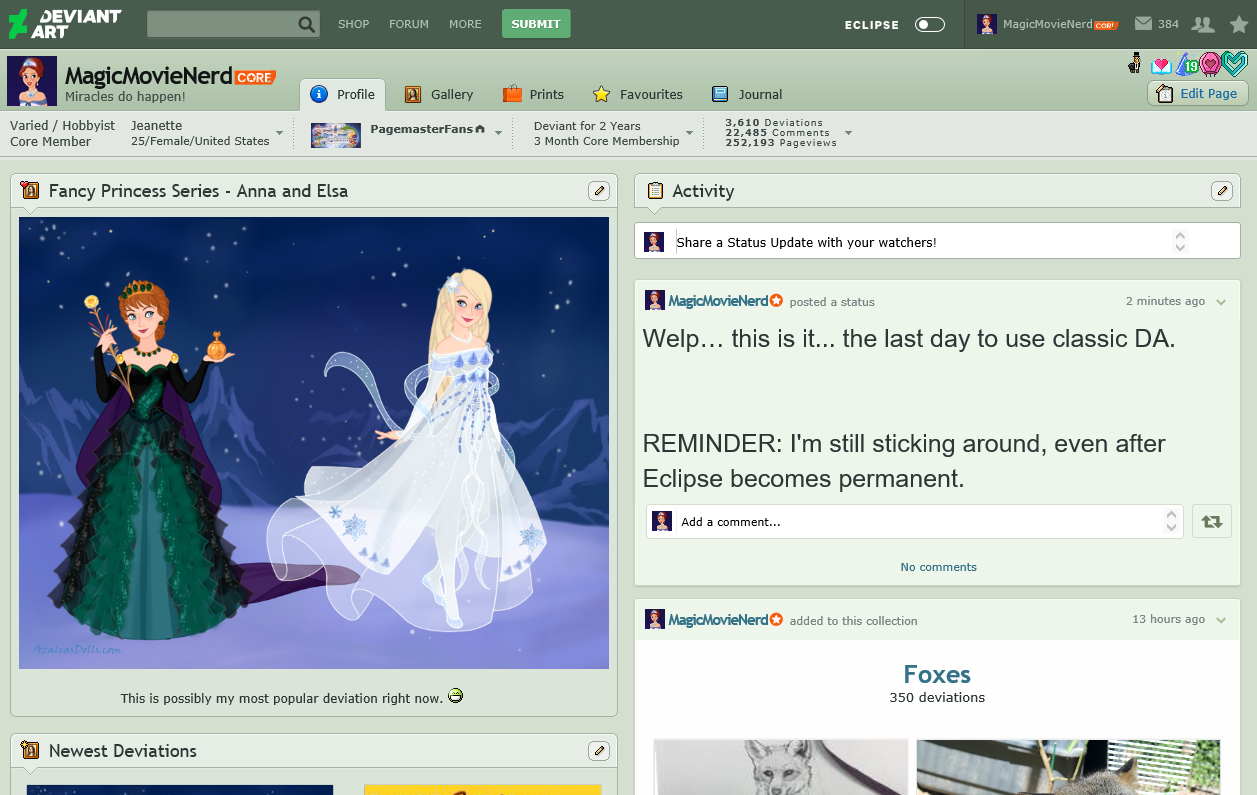Switch to the Gallery tab
Viewport: 1257px width, 795px height.
tap(439, 94)
